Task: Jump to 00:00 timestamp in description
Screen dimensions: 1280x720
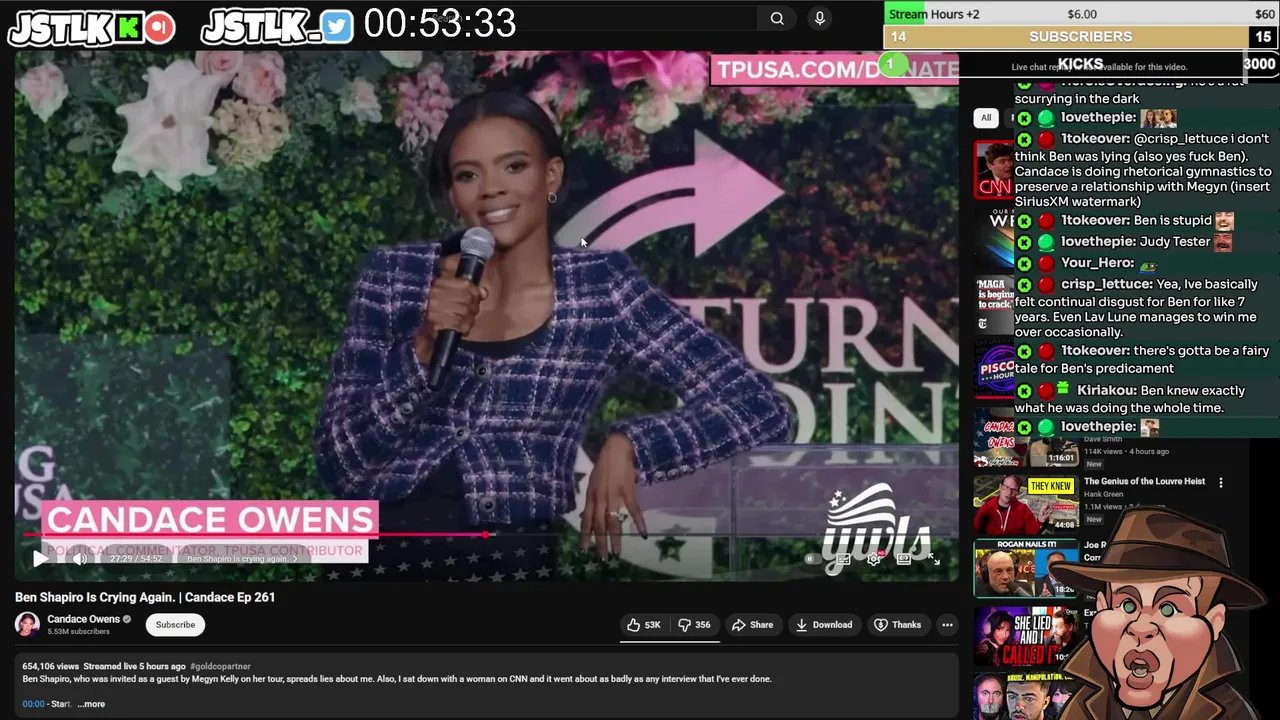Action: (33, 704)
